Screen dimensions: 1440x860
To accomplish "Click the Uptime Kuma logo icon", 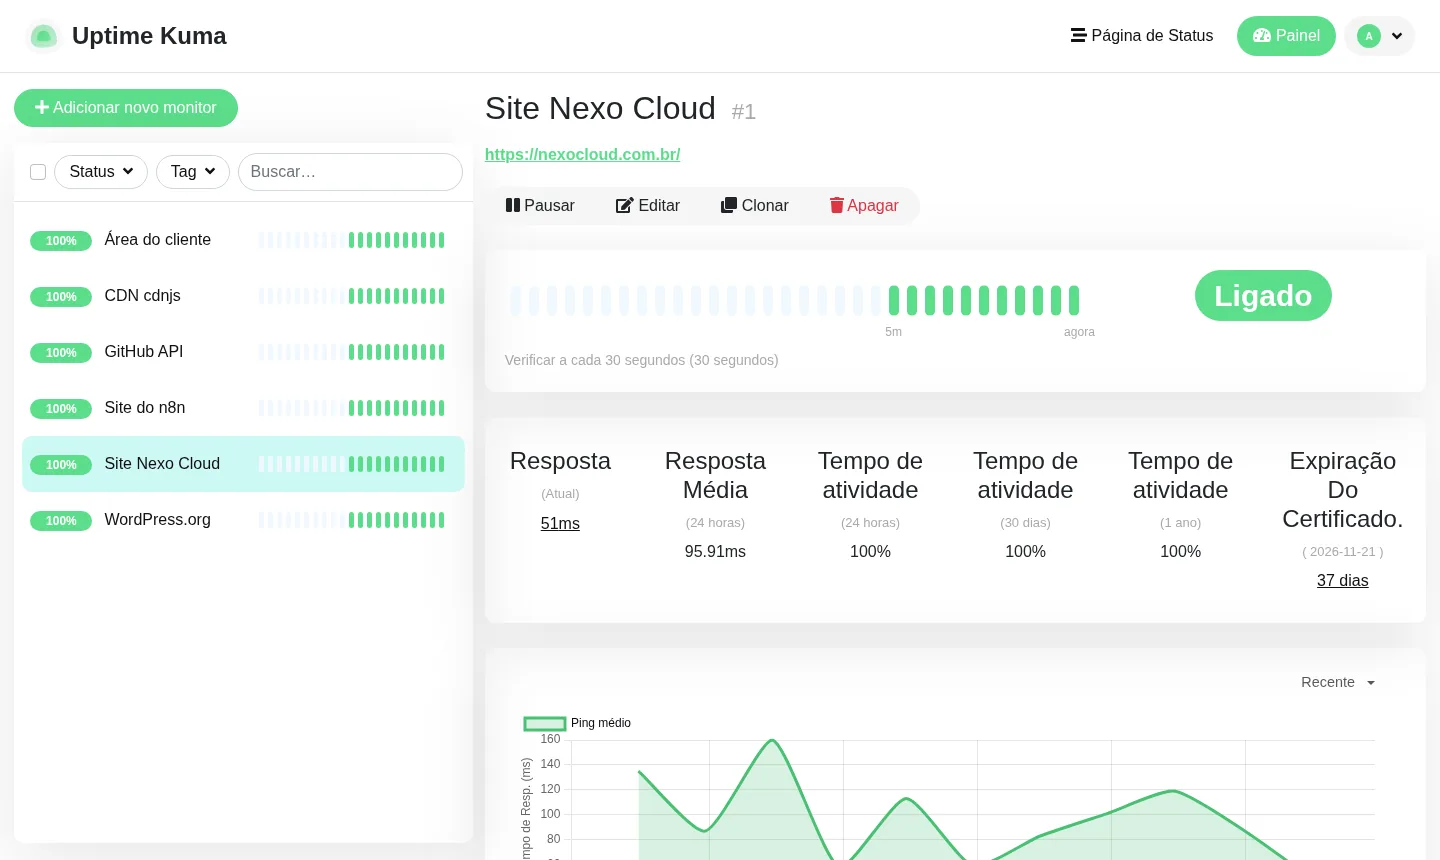I will pos(43,36).
